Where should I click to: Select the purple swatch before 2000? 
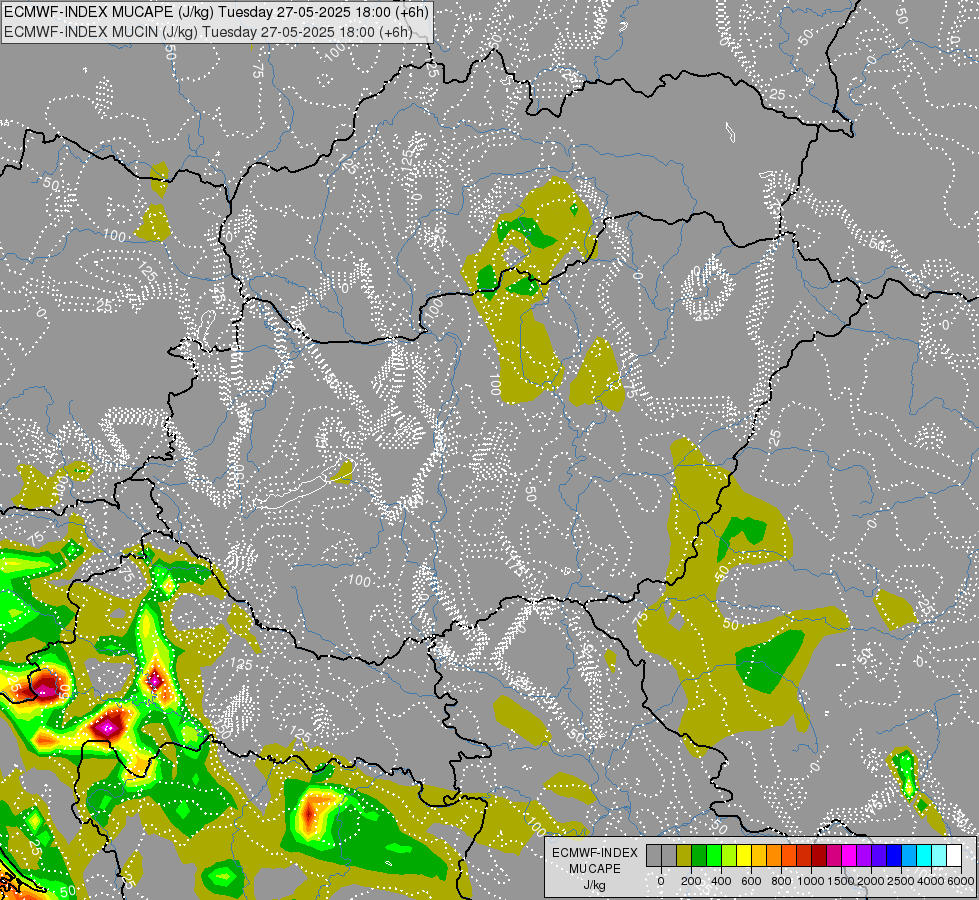coord(865,856)
